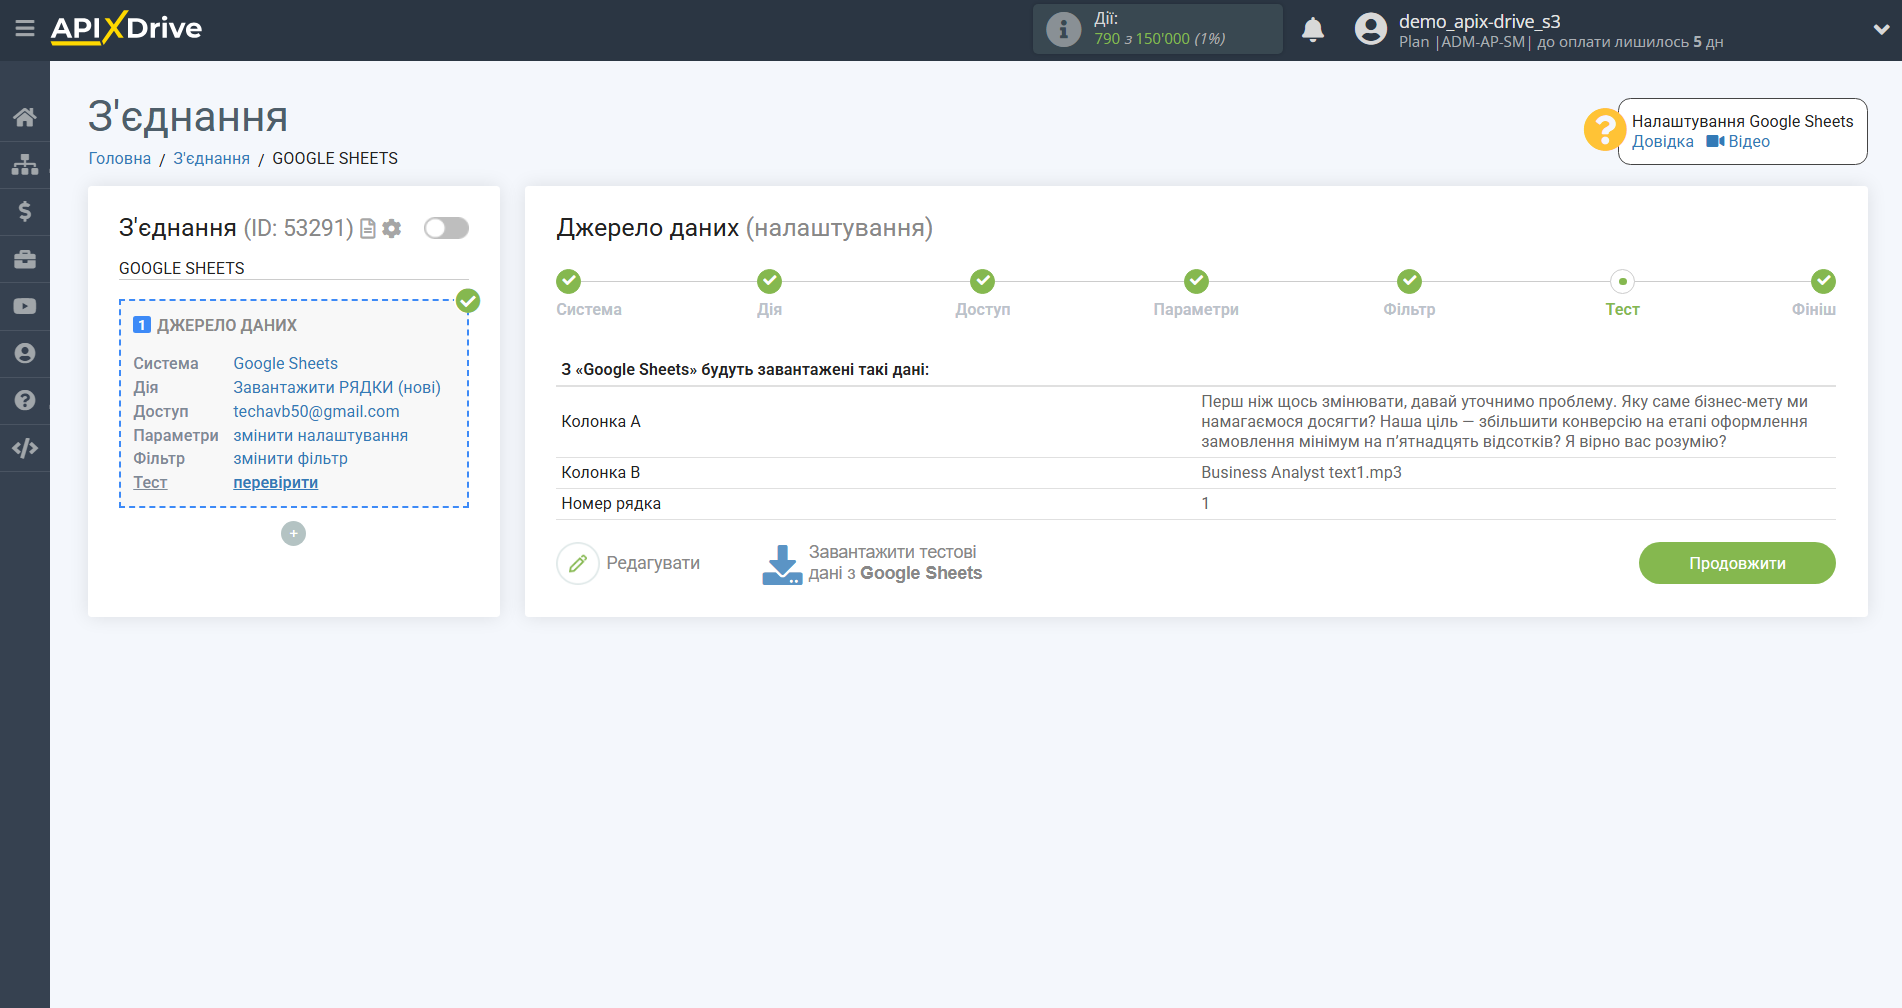Open the billing dollar icon in the sidebar
Screen dimensions: 1902x1008
pos(25,211)
